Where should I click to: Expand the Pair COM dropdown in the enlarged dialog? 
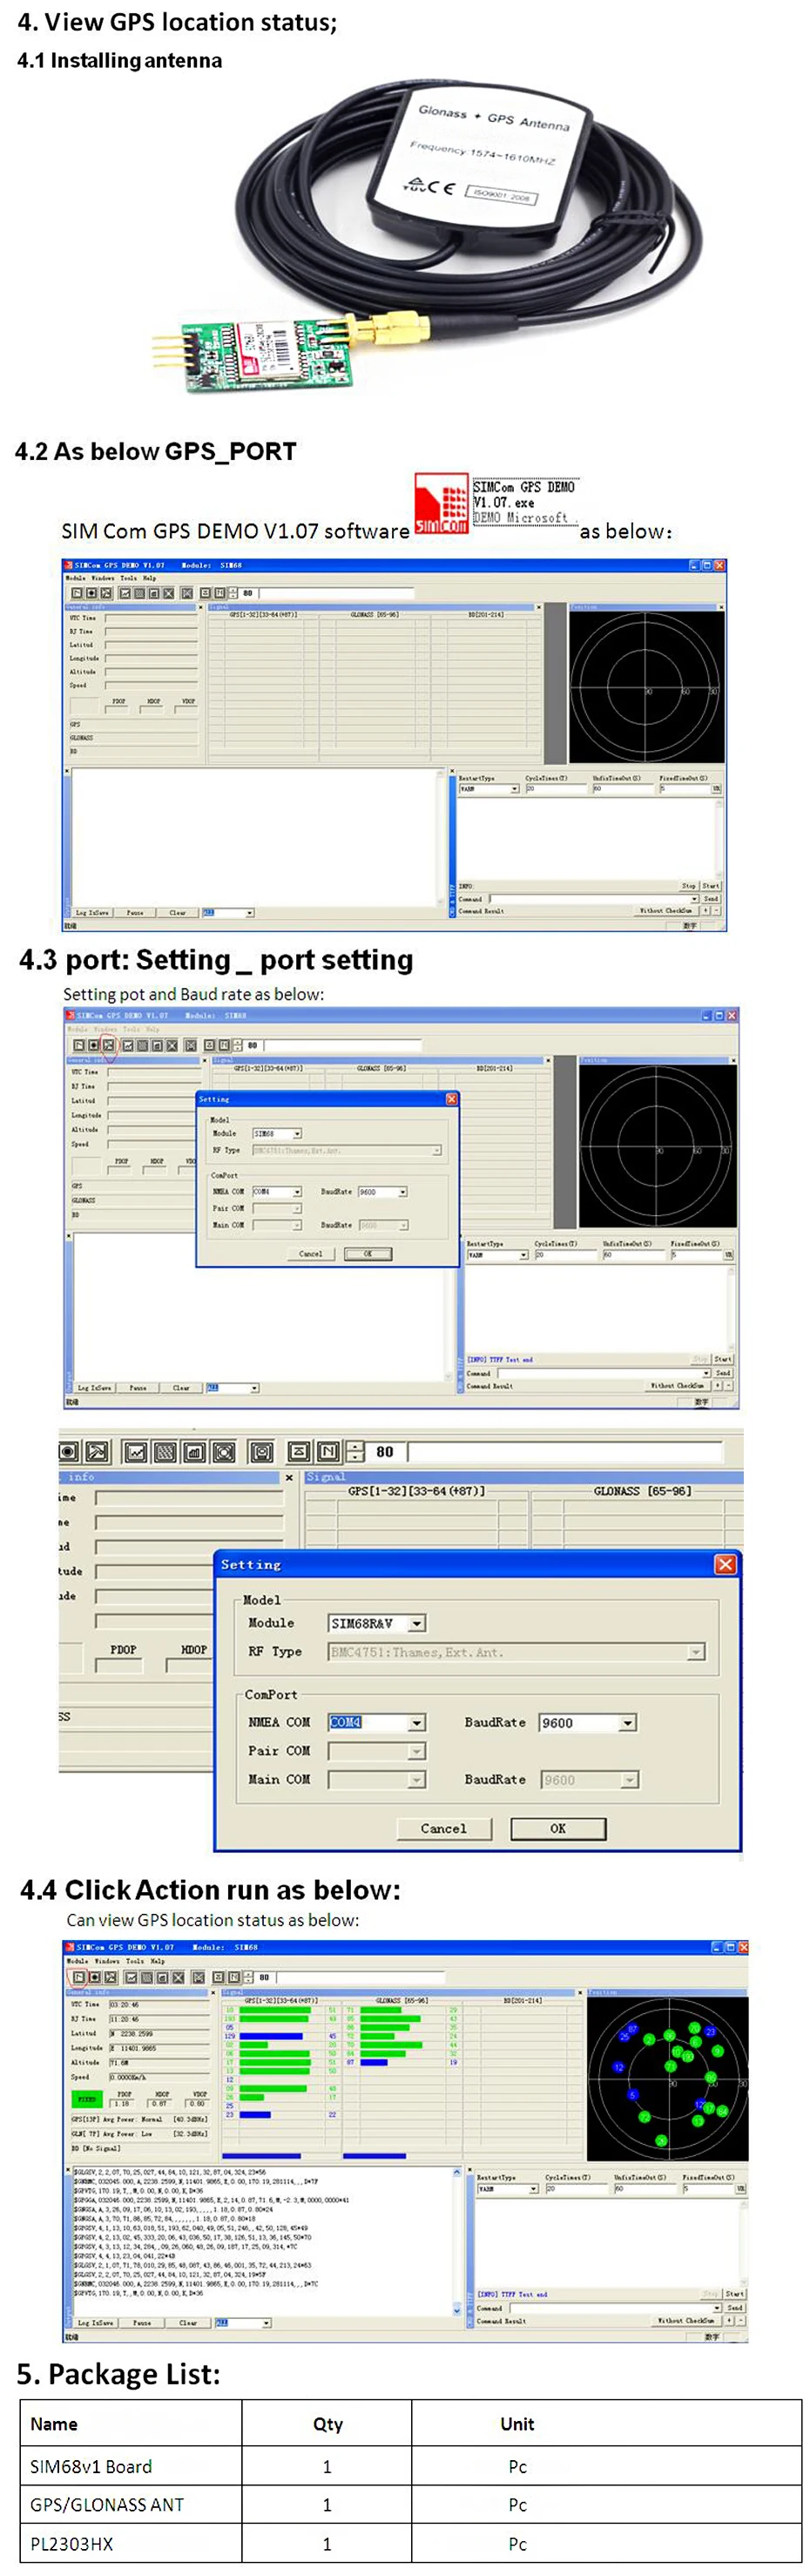pyautogui.click(x=417, y=1751)
